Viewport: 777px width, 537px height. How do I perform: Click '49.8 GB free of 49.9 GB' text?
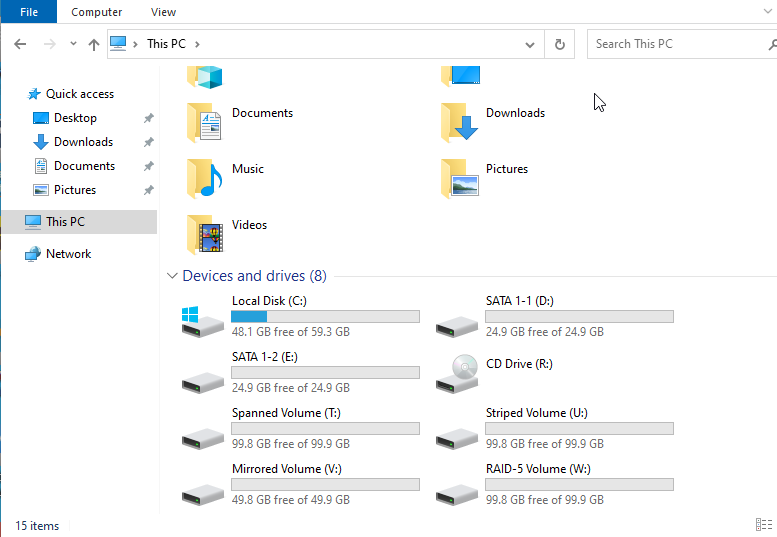pos(290,500)
